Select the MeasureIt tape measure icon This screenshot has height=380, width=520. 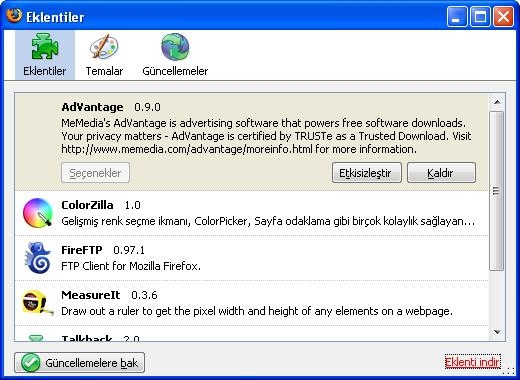pos(38,303)
